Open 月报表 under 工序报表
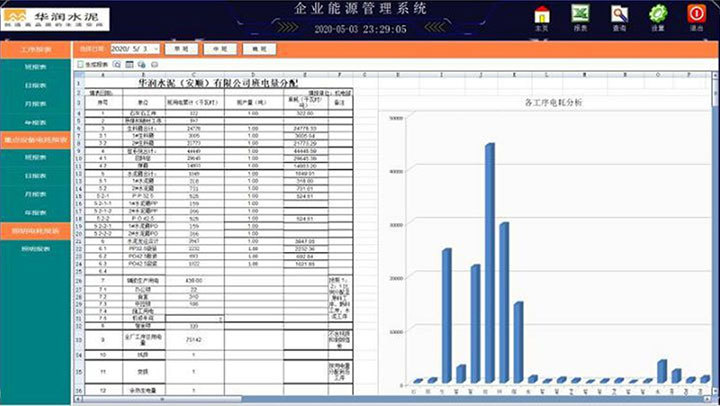The width and height of the screenshot is (720, 406). [x=35, y=104]
